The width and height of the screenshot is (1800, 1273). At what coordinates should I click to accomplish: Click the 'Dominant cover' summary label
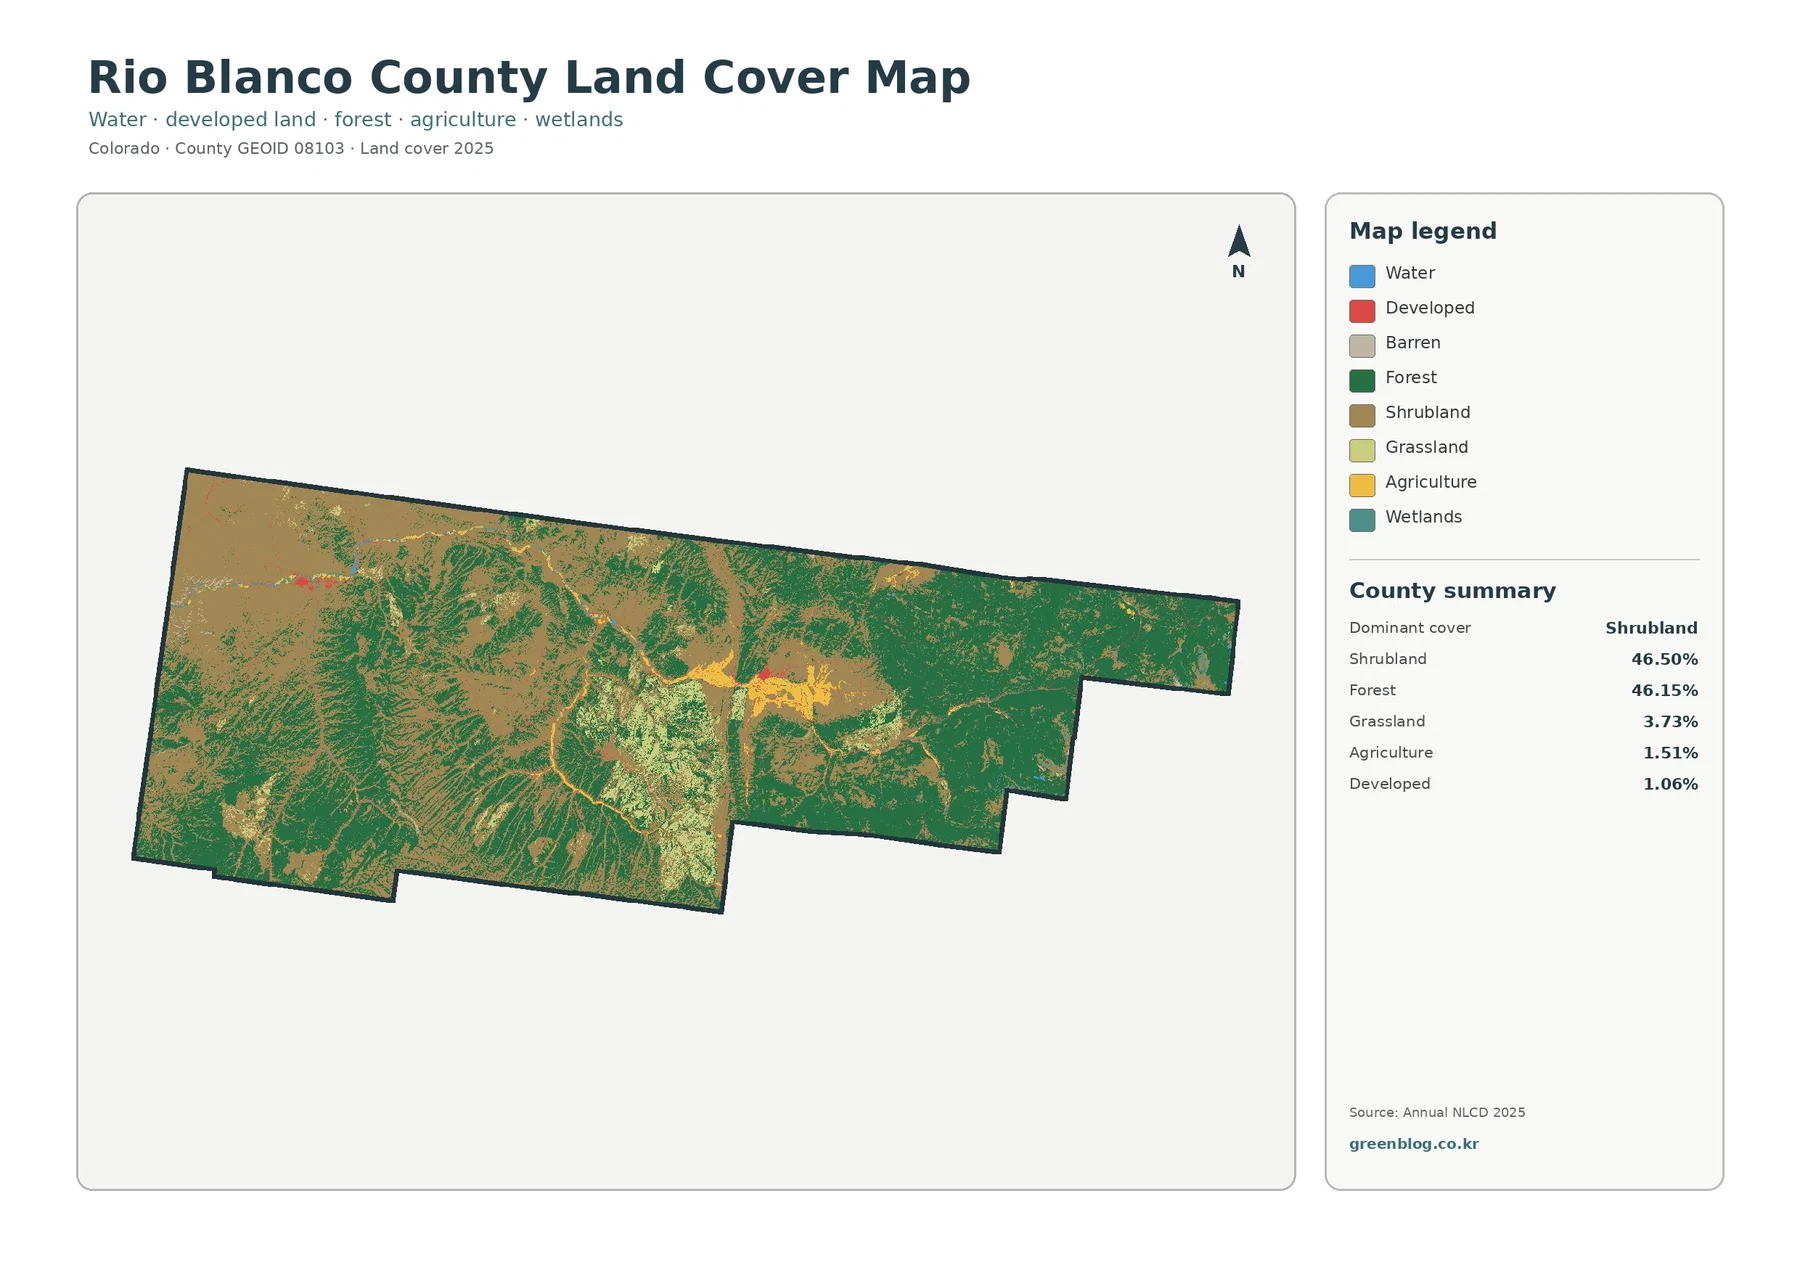[1410, 628]
